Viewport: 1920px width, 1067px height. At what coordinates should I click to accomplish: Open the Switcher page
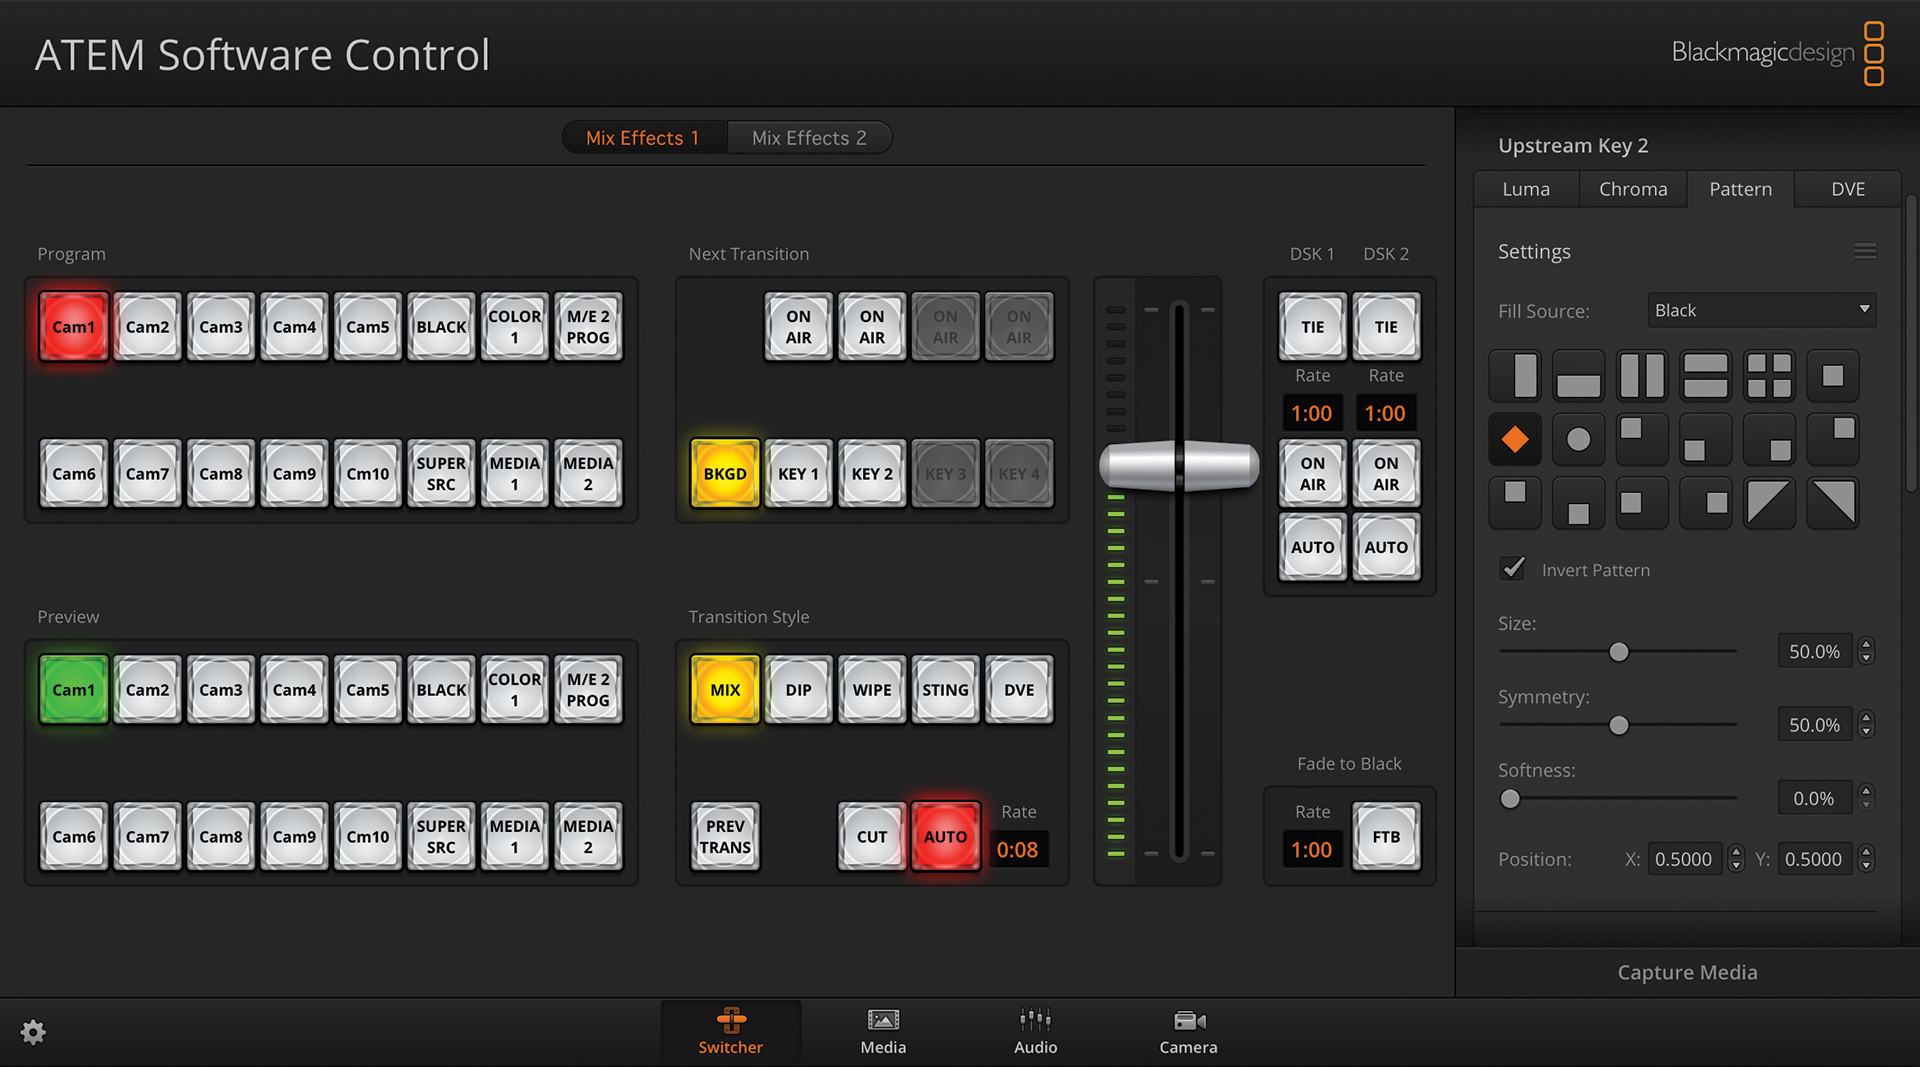[730, 1032]
